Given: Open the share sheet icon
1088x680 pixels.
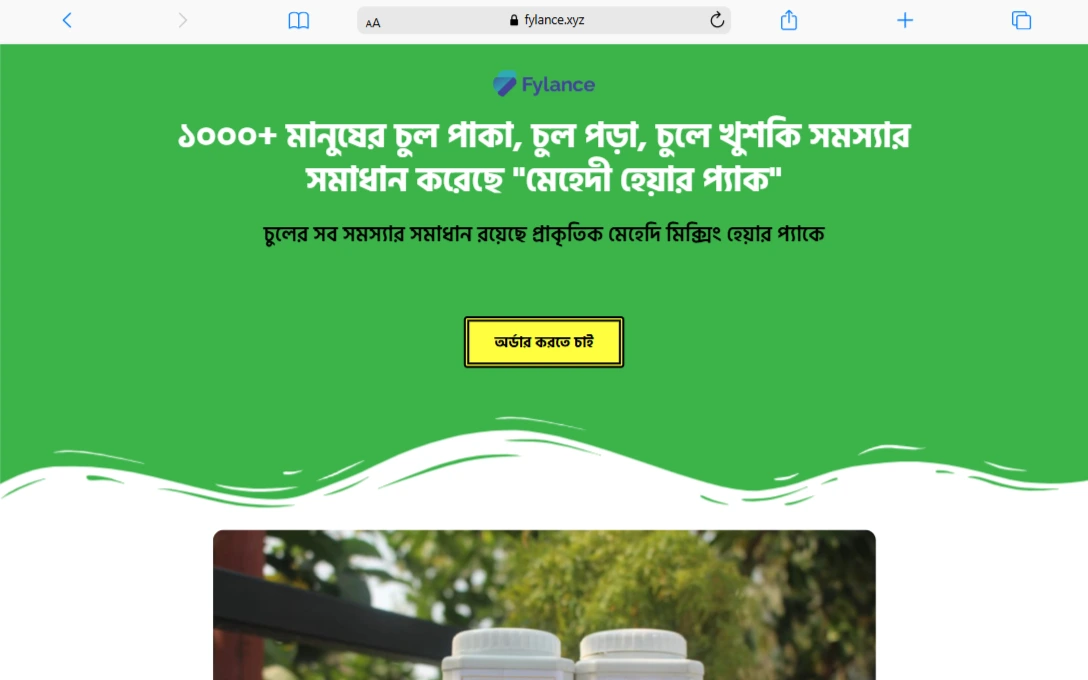Looking at the screenshot, I should (x=788, y=20).
